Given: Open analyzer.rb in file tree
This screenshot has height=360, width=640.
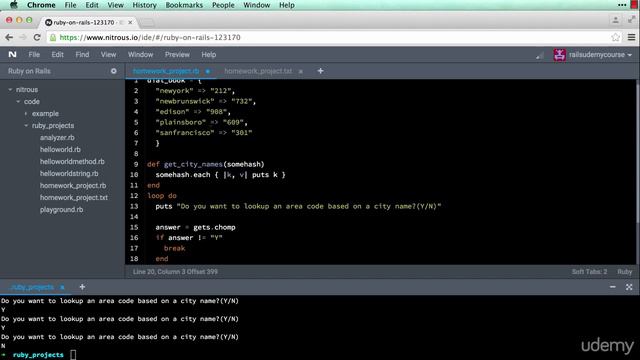Looking at the screenshot, I should (57, 138).
